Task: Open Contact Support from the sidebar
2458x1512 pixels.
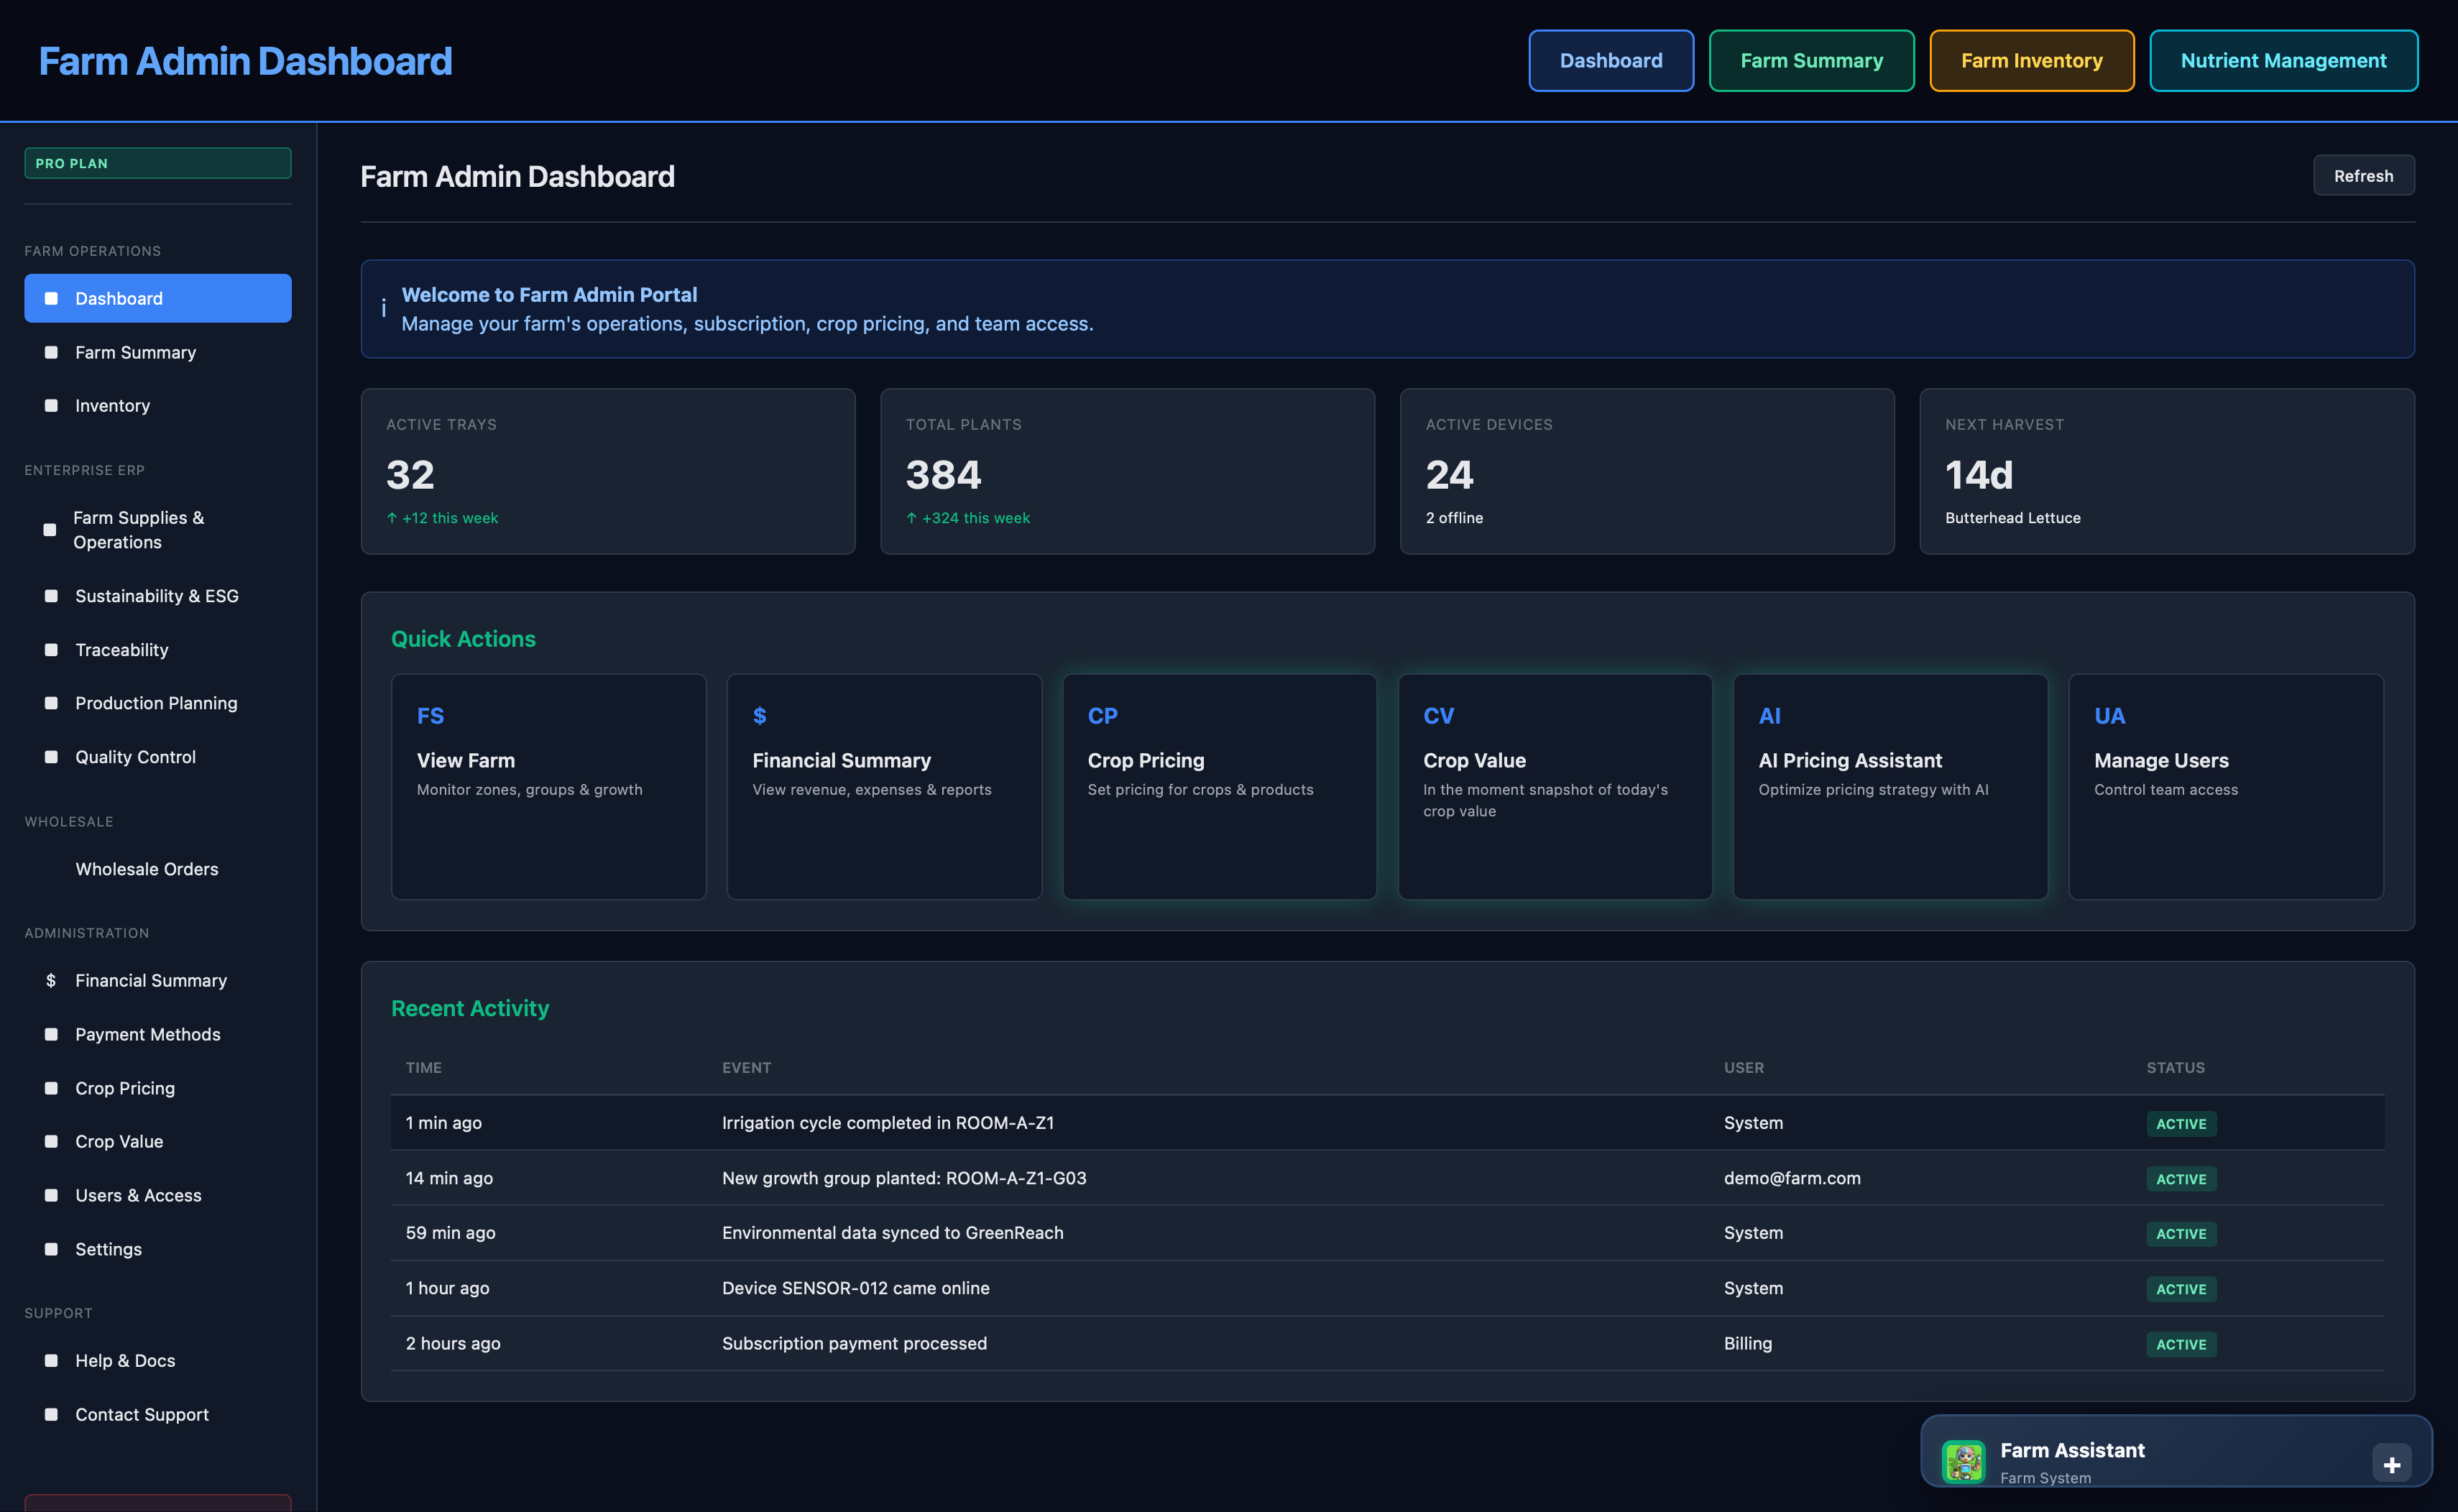Action: click(141, 1414)
